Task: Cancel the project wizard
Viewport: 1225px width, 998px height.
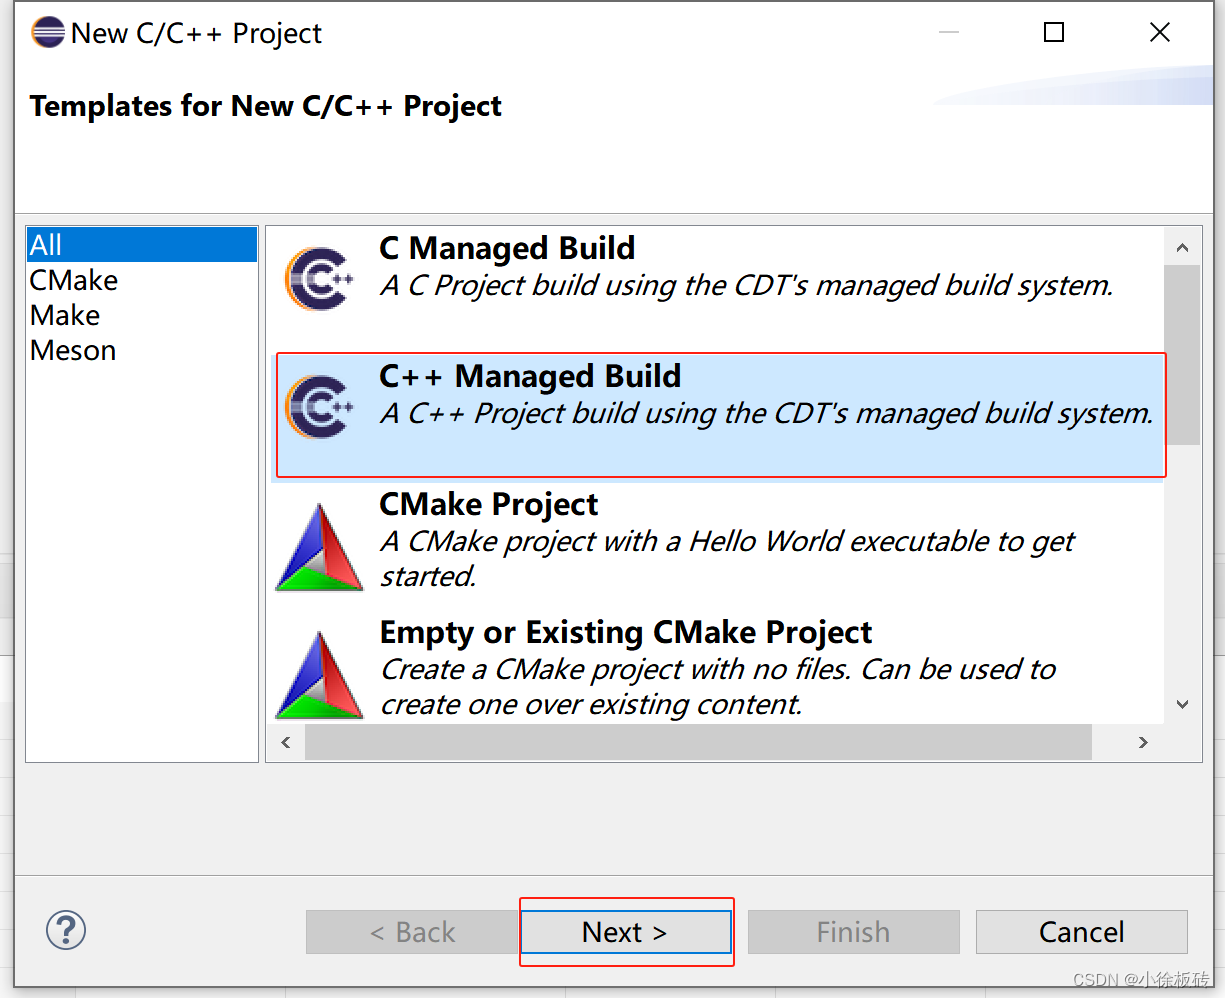Action: point(1081,931)
